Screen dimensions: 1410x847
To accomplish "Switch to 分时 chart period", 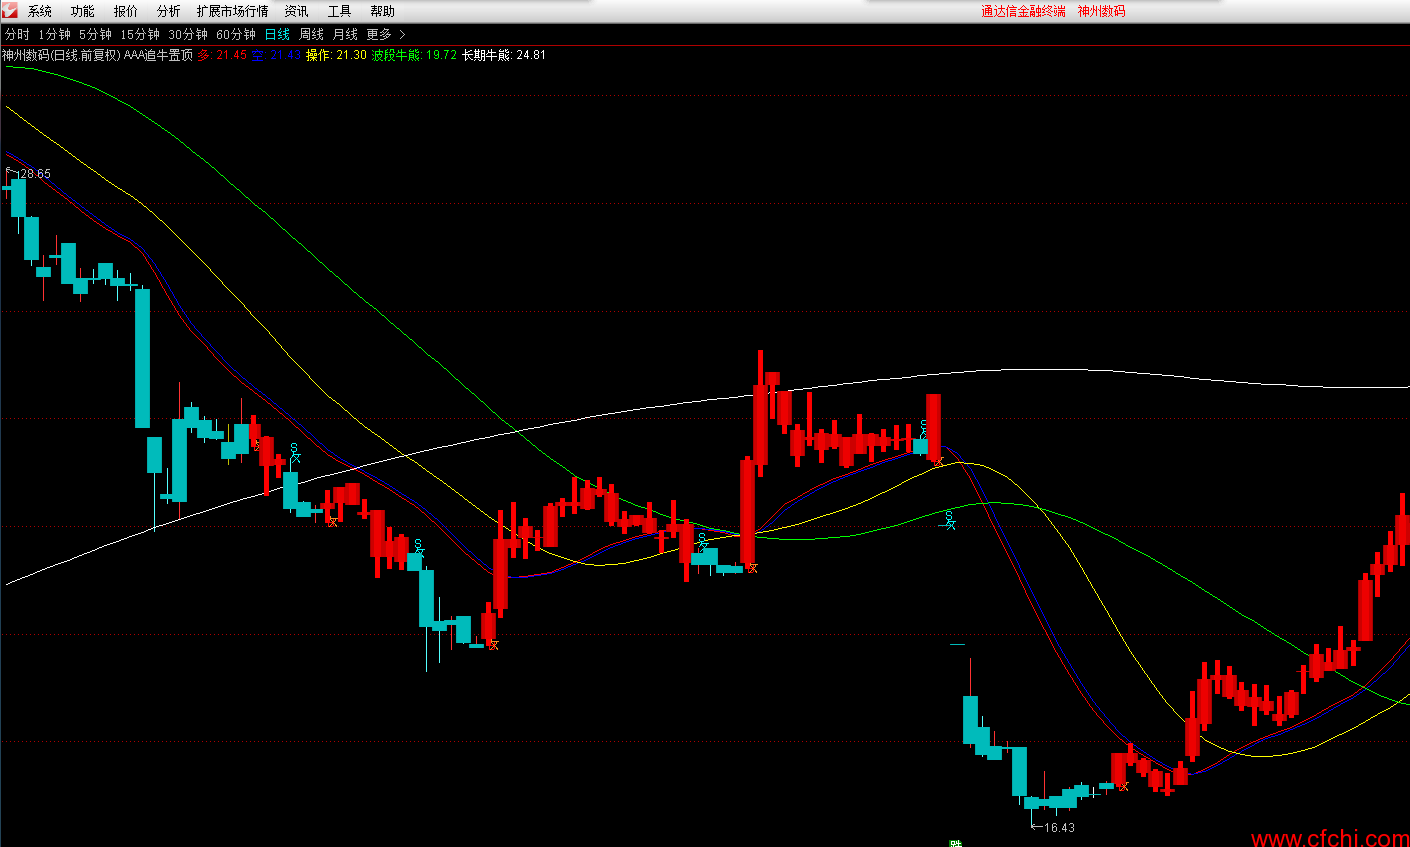I will (17, 34).
